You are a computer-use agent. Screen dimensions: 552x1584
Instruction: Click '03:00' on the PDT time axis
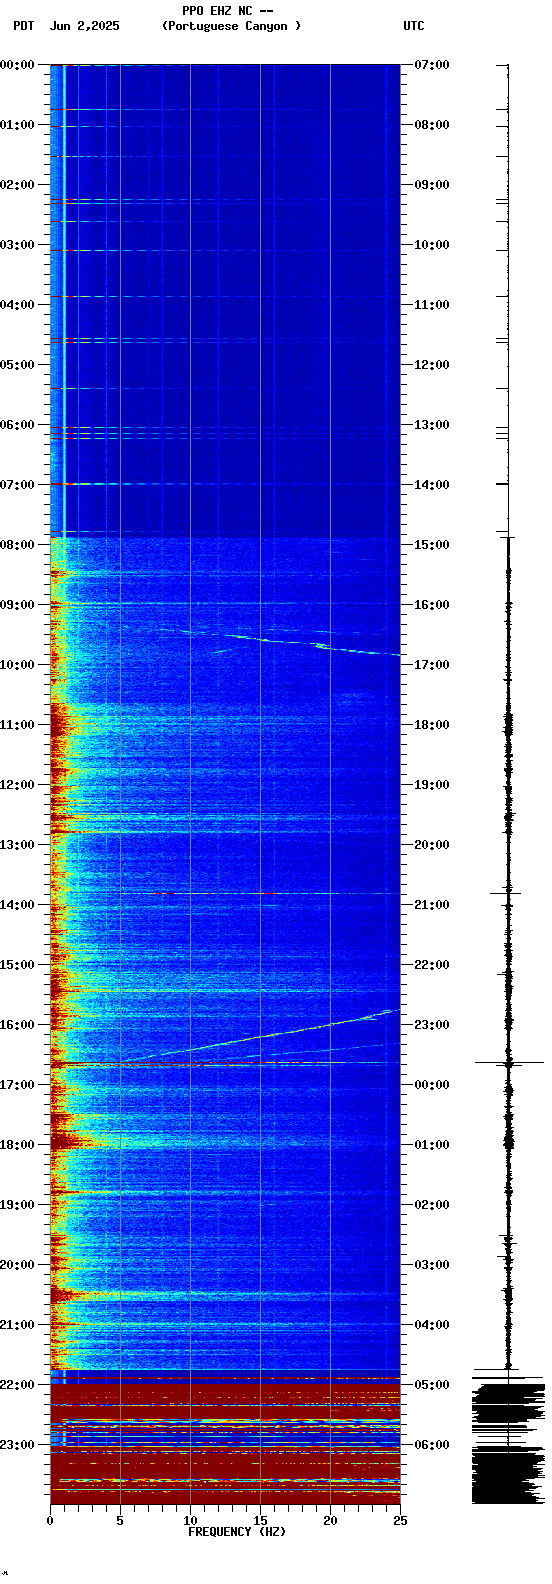coord(18,245)
